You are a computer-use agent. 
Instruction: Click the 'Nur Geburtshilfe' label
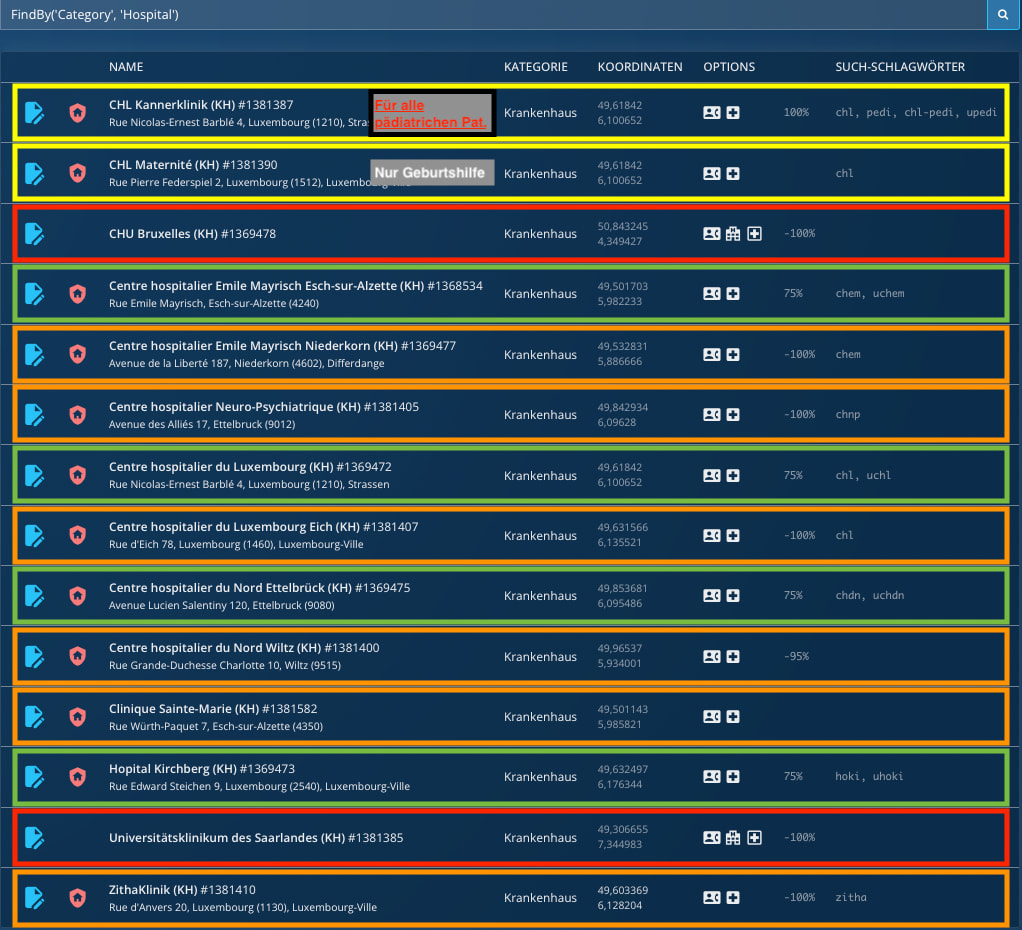[431, 173]
